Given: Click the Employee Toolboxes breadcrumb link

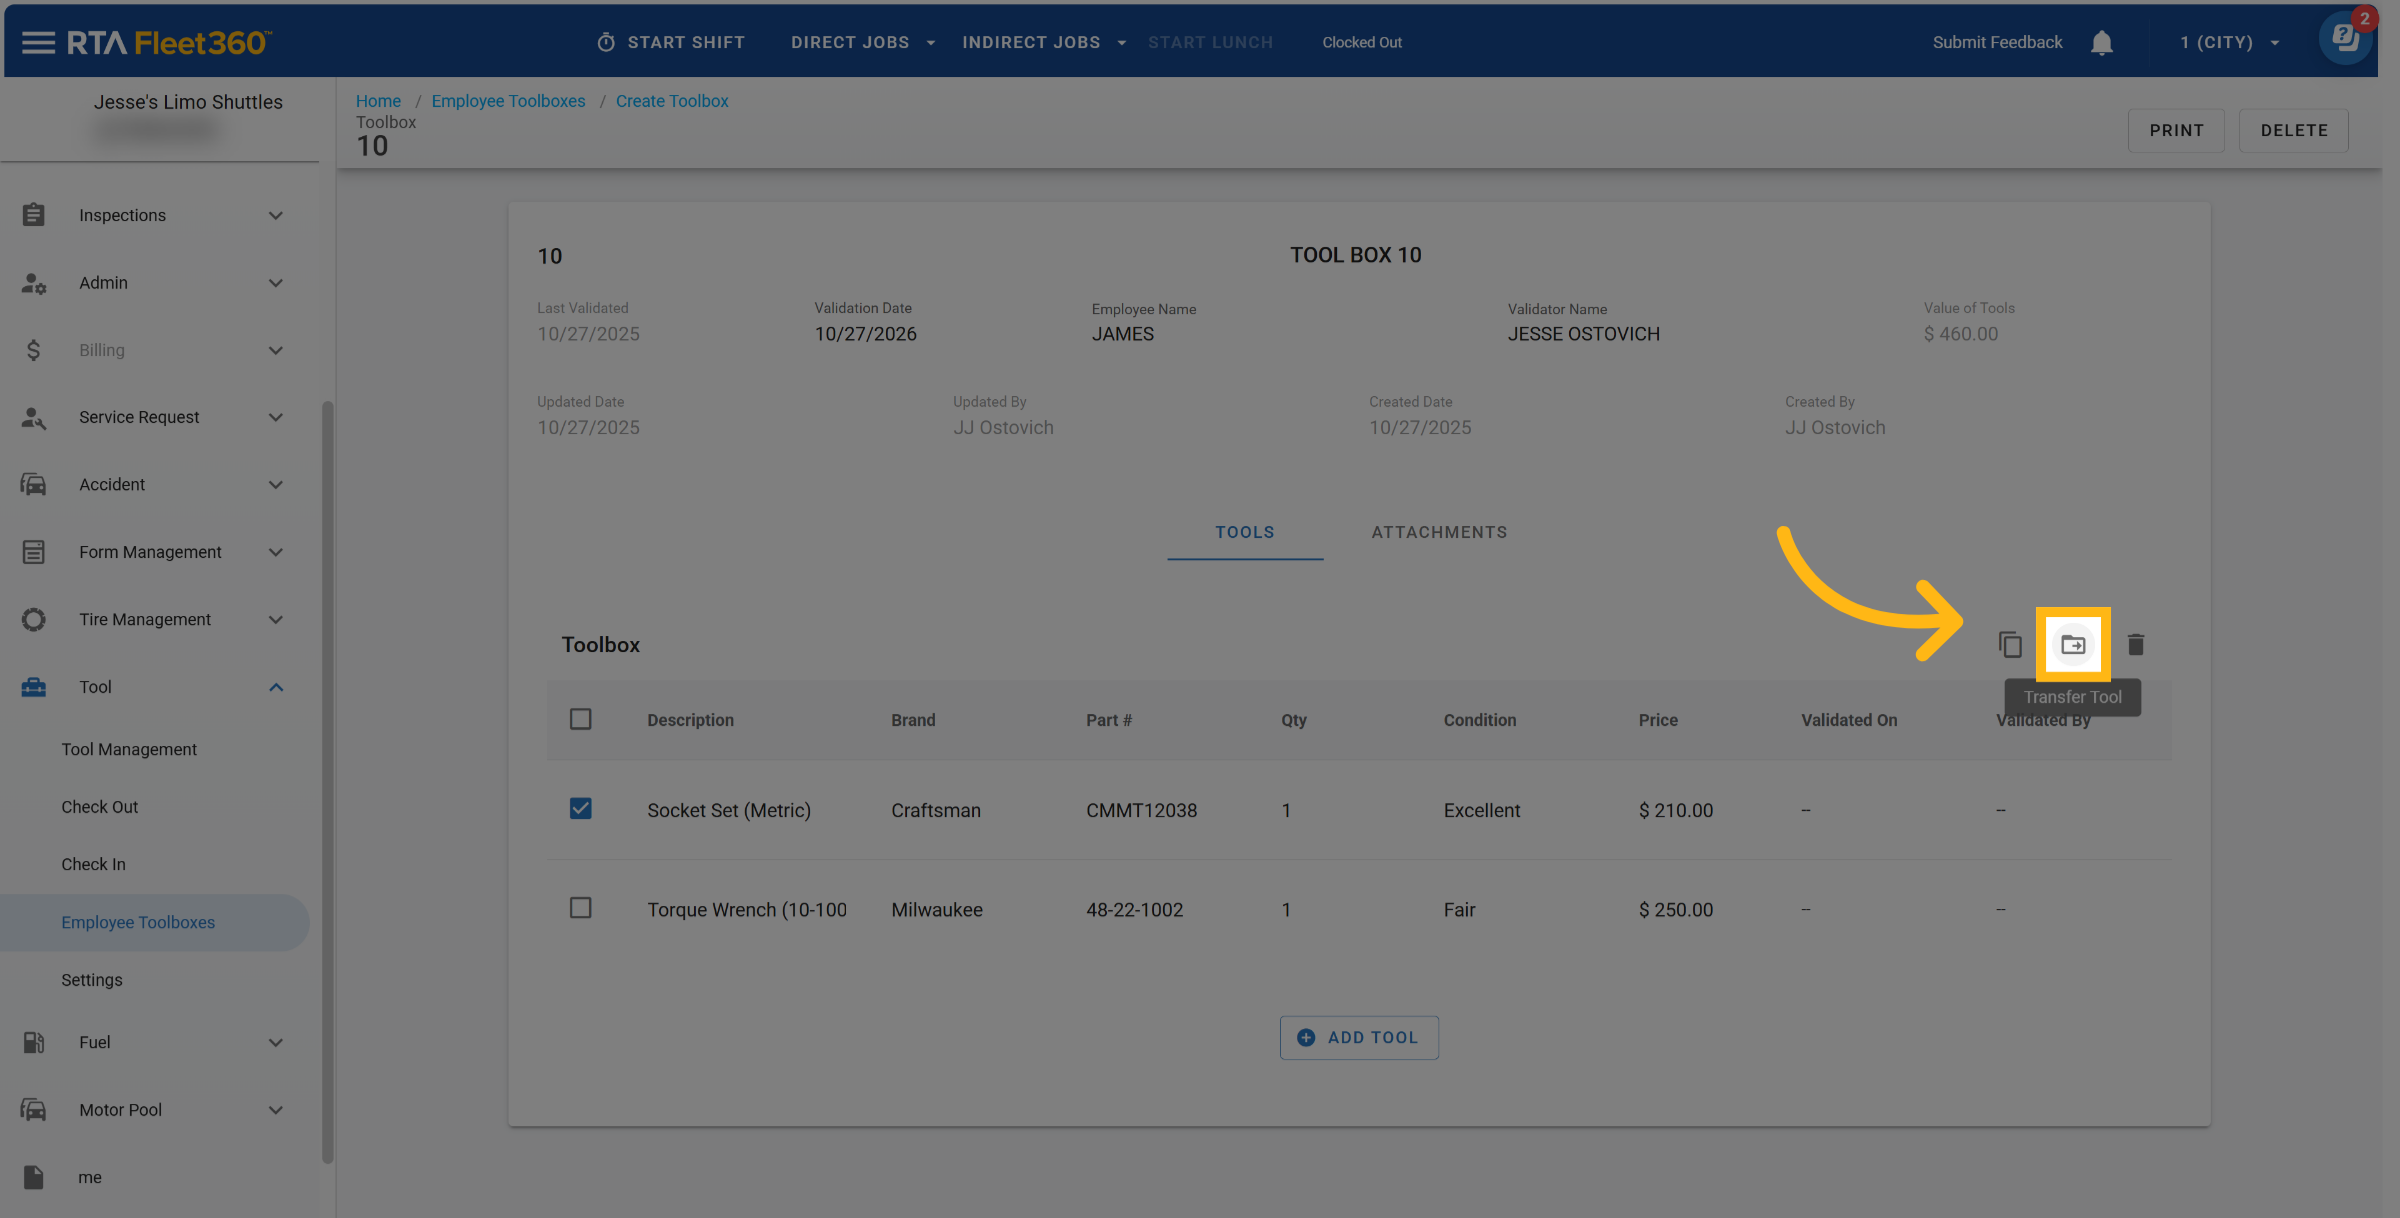Looking at the screenshot, I should 508,101.
